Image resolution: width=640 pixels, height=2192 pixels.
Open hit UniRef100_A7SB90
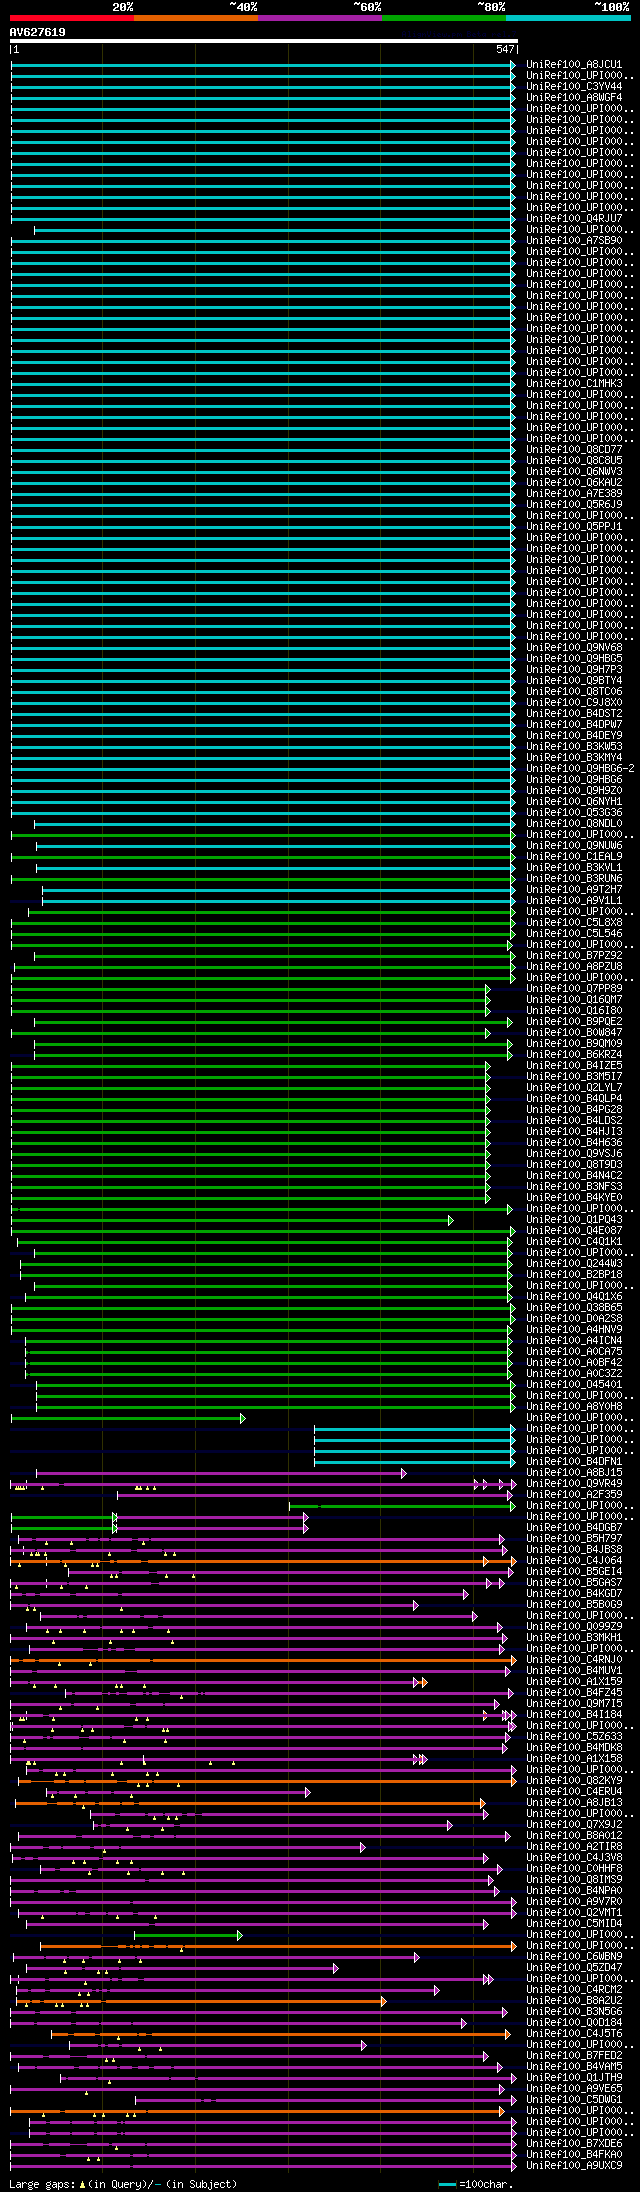coord(574,240)
